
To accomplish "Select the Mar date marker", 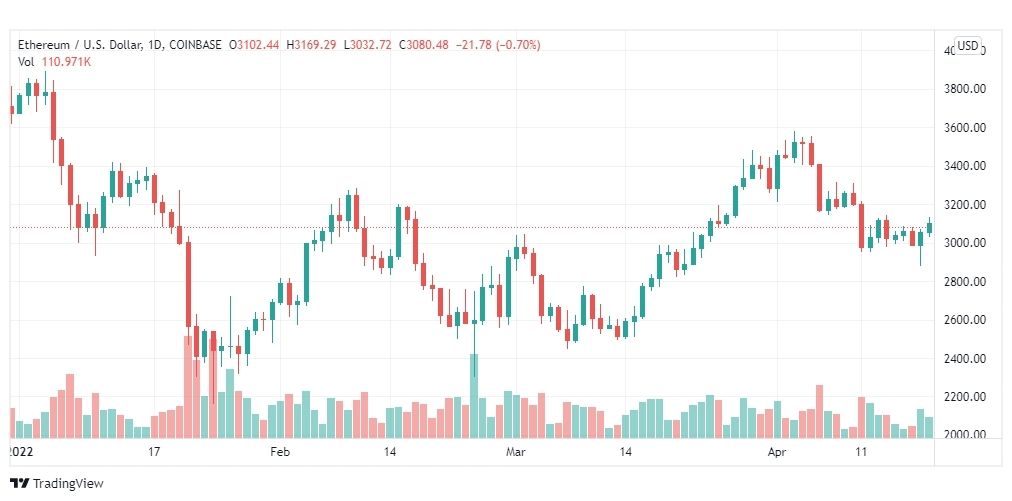I will tap(515, 452).
